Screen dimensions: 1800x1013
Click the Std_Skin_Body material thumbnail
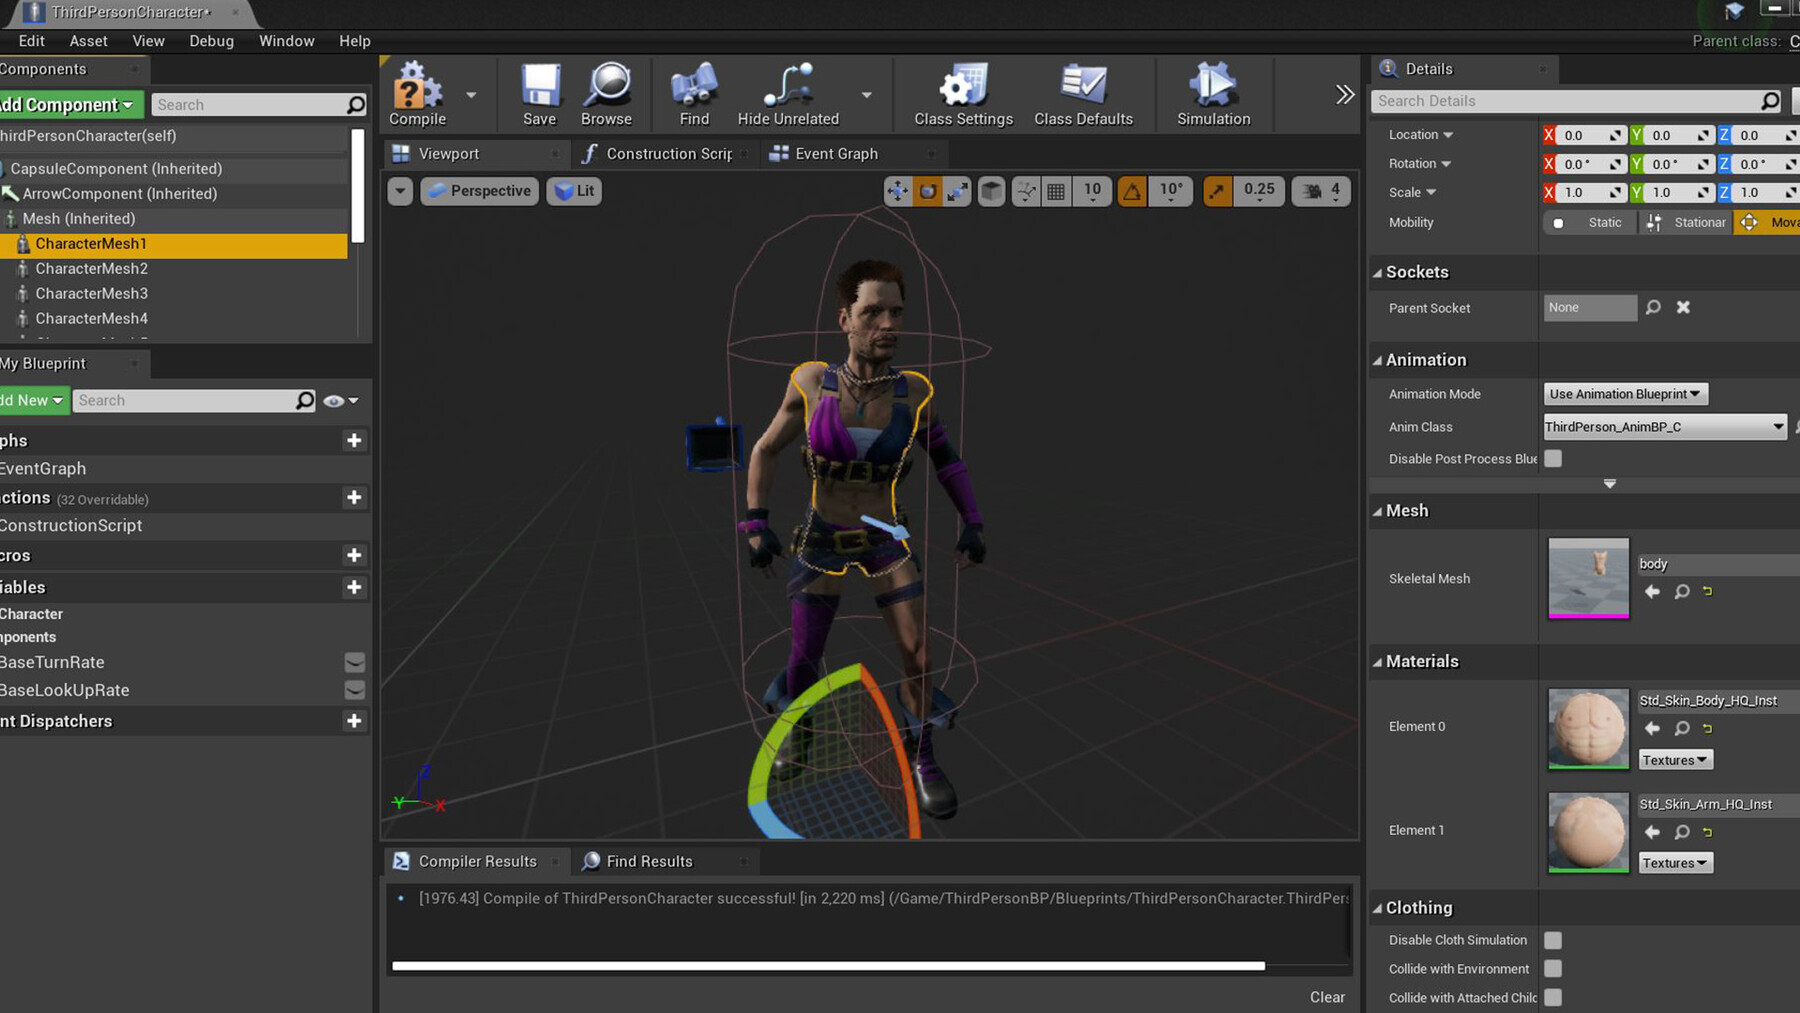[x=1587, y=728]
